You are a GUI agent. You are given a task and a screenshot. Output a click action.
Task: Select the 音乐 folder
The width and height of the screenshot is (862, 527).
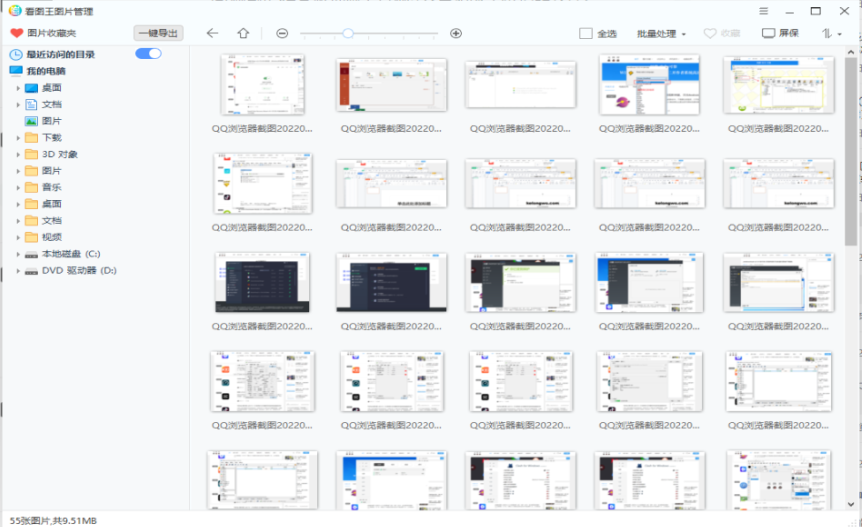52,187
